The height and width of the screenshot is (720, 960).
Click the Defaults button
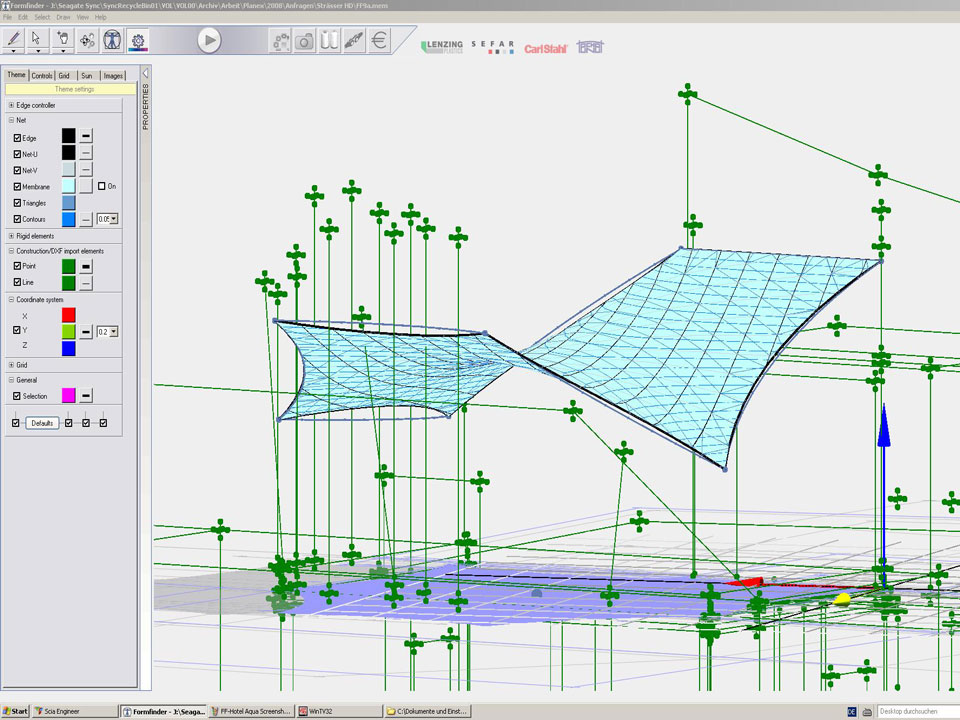tap(42, 423)
